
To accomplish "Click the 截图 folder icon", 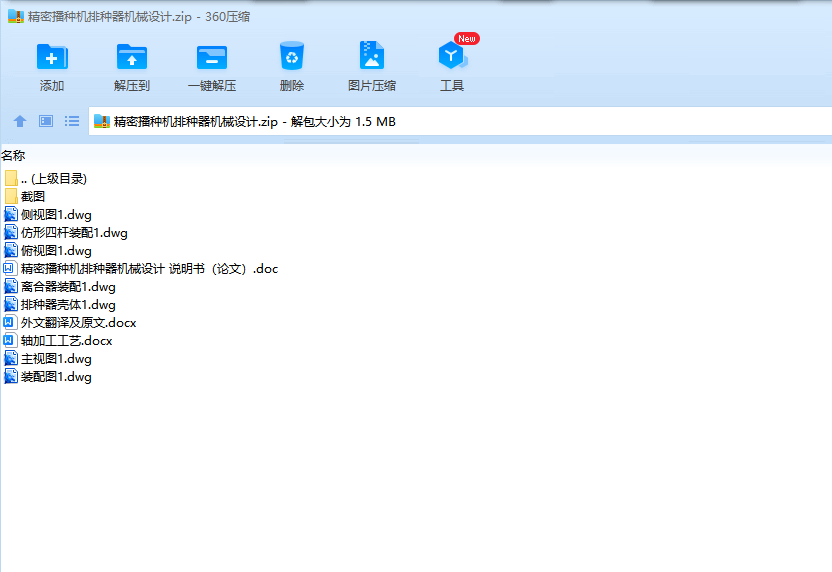I will point(11,196).
